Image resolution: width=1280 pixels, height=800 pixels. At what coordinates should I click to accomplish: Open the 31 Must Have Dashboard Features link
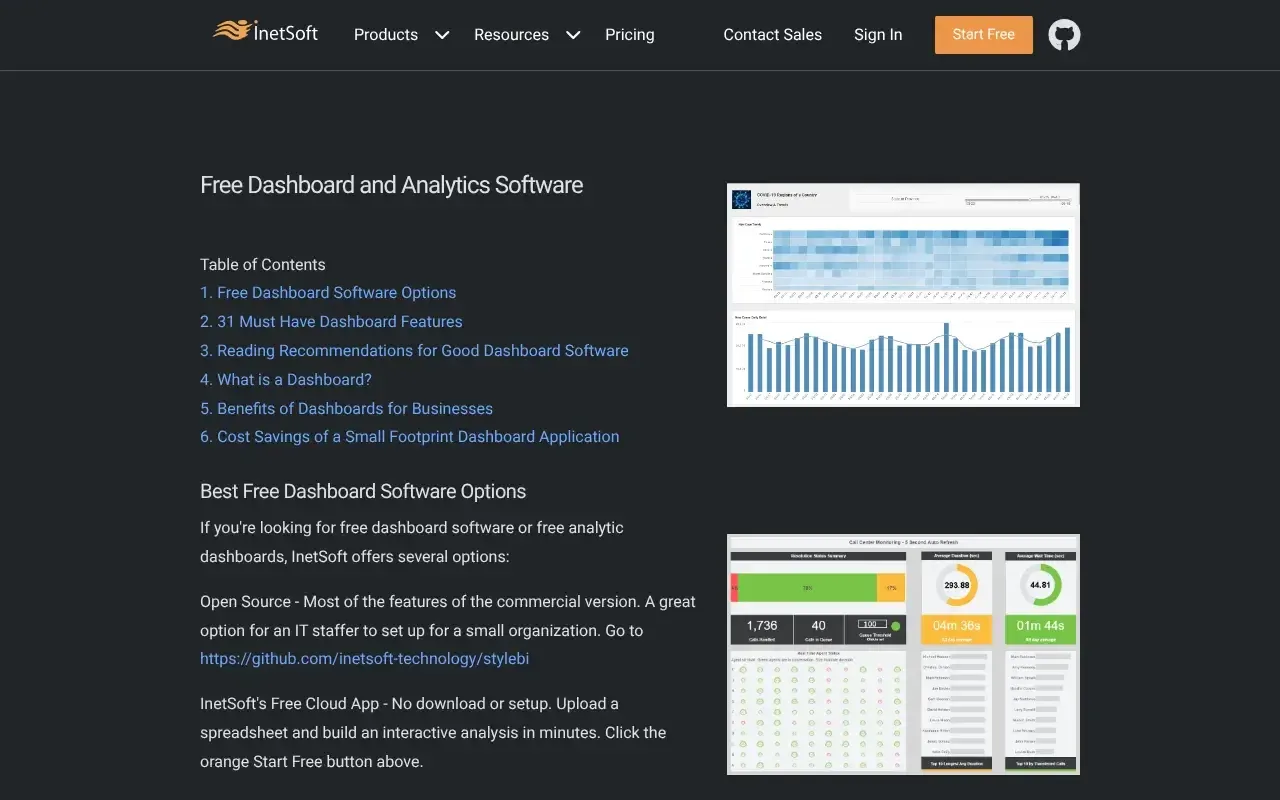point(331,321)
